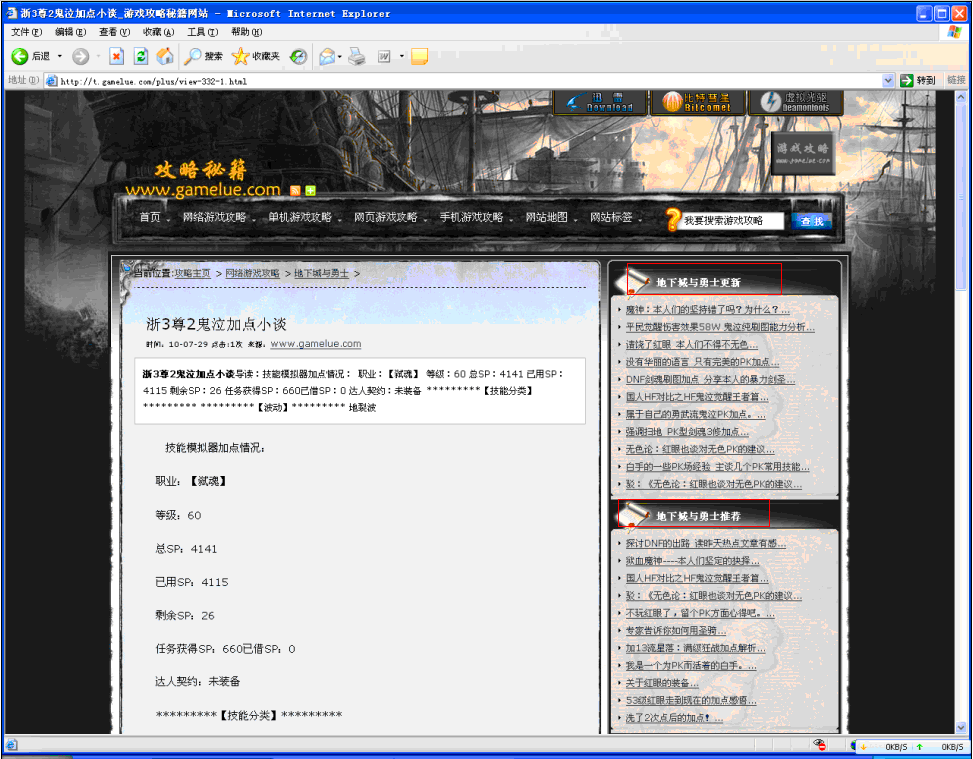Open 手机游戏攻略 navigation item

pyautogui.click(x=471, y=217)
